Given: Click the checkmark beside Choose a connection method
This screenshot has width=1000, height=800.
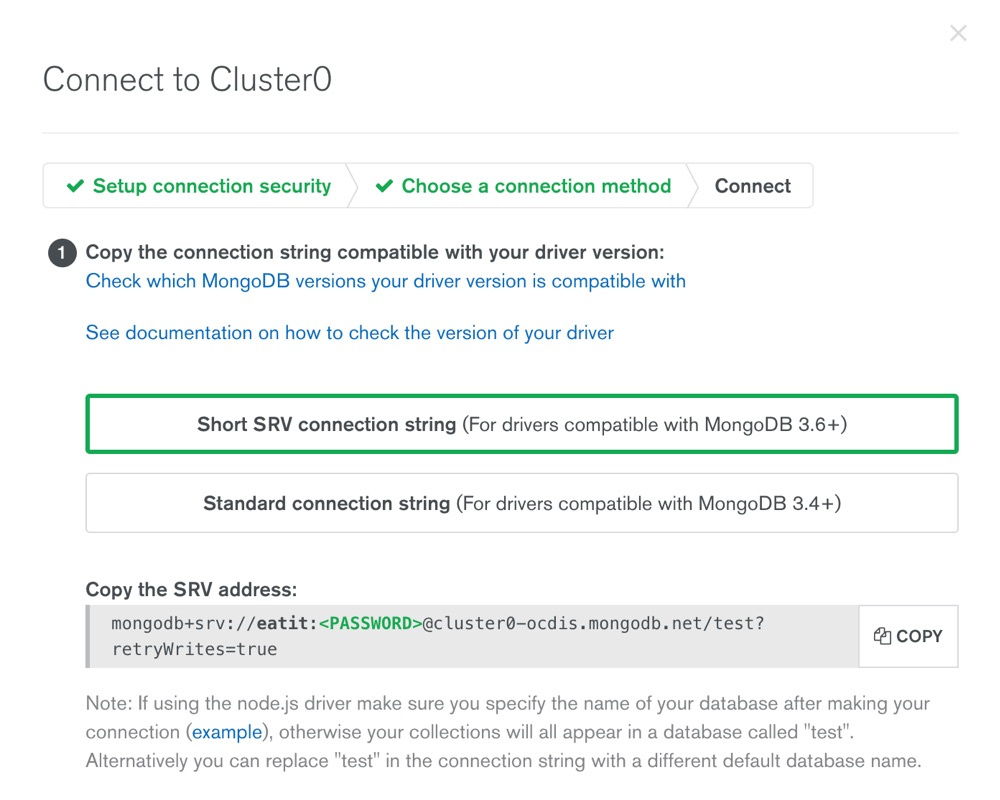Looking at the screenshot, I should (384, 186).
